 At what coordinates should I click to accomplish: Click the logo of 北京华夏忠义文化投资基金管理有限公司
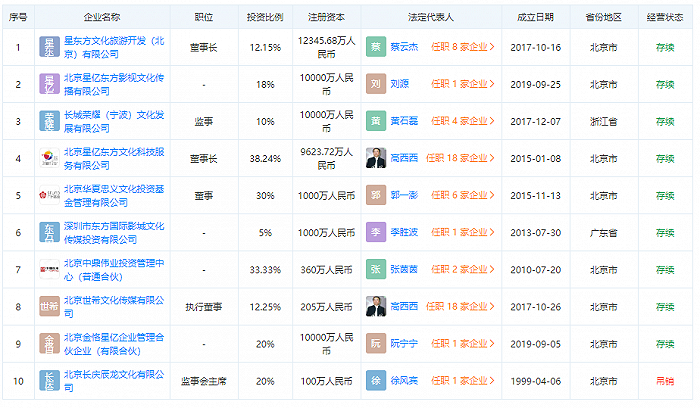click(50, 195)
